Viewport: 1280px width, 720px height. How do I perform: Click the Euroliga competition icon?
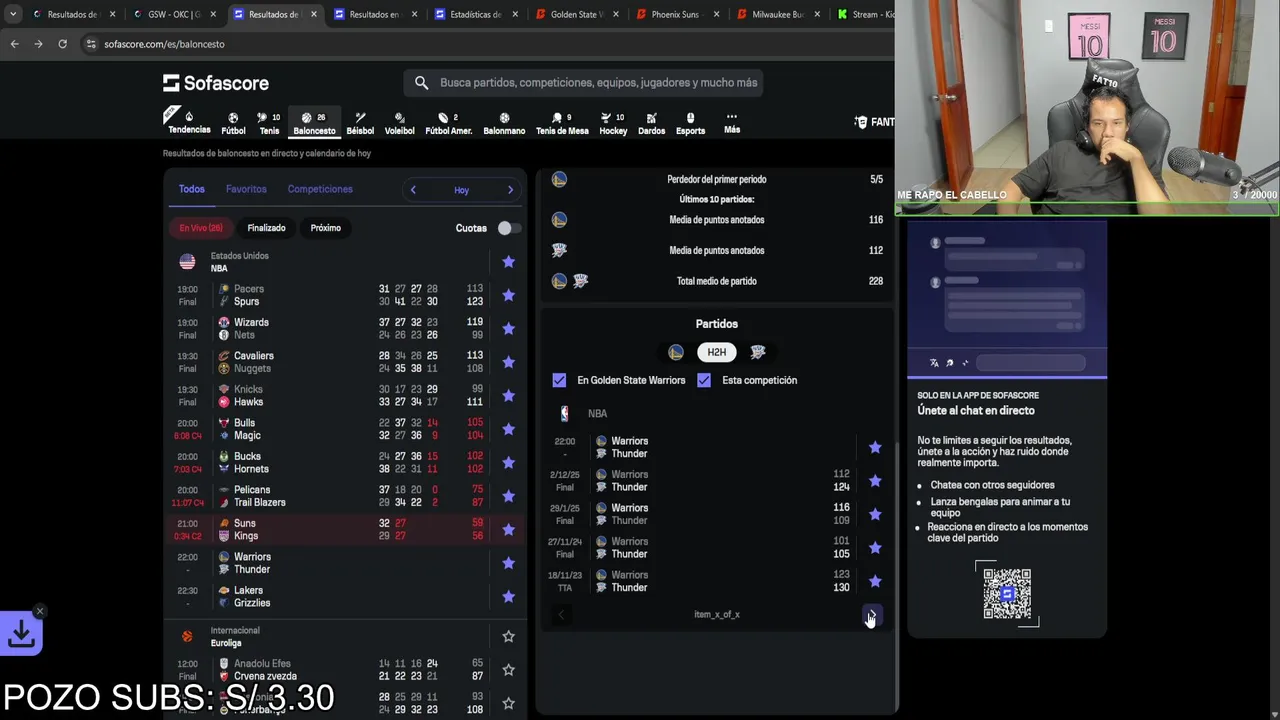(187, 637)
